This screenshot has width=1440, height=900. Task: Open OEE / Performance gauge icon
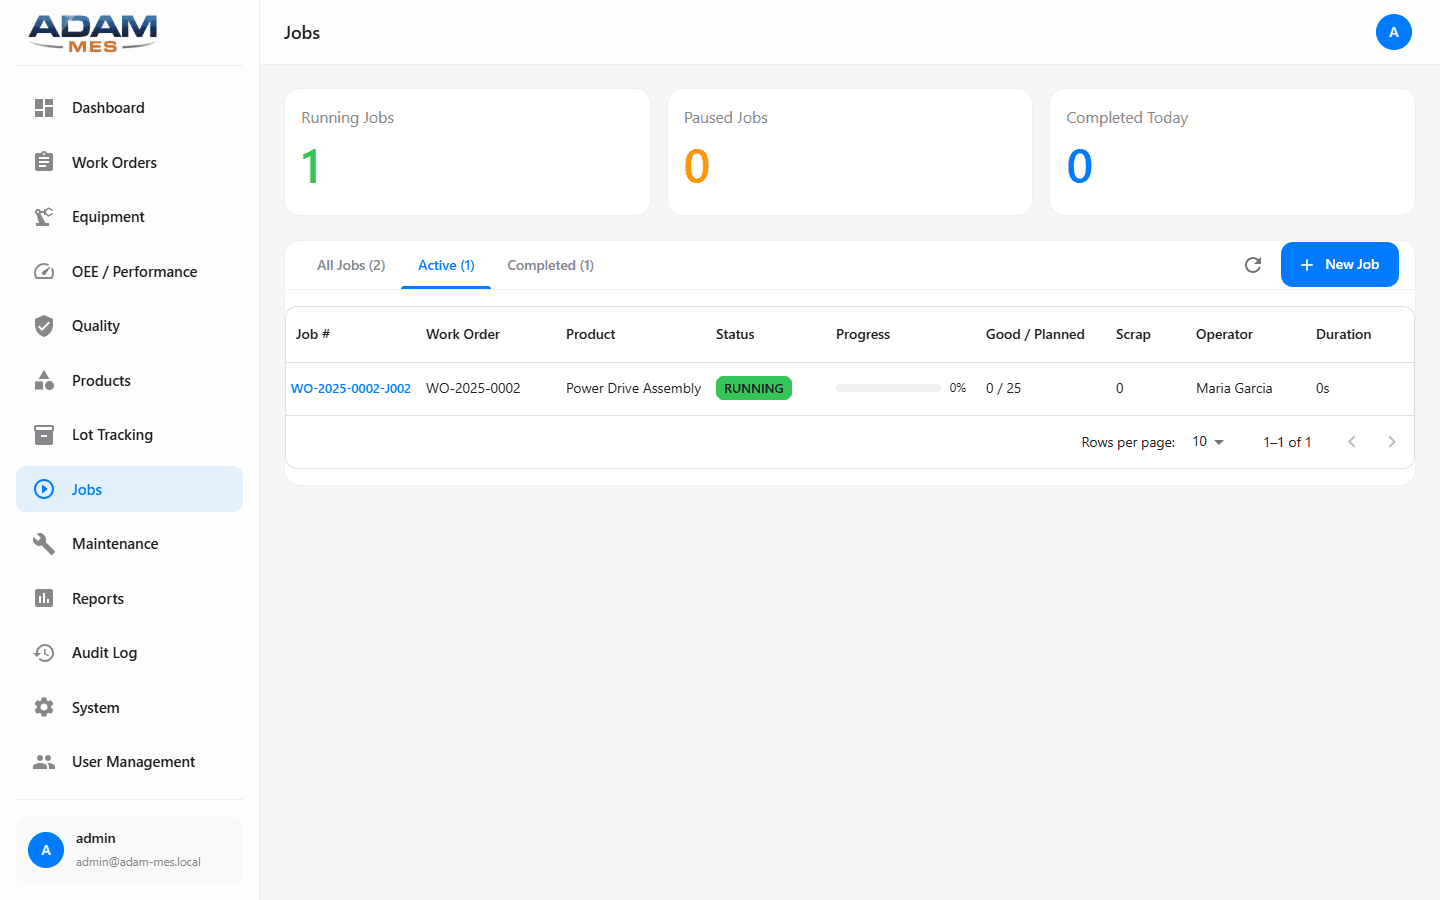pos(44,271)
